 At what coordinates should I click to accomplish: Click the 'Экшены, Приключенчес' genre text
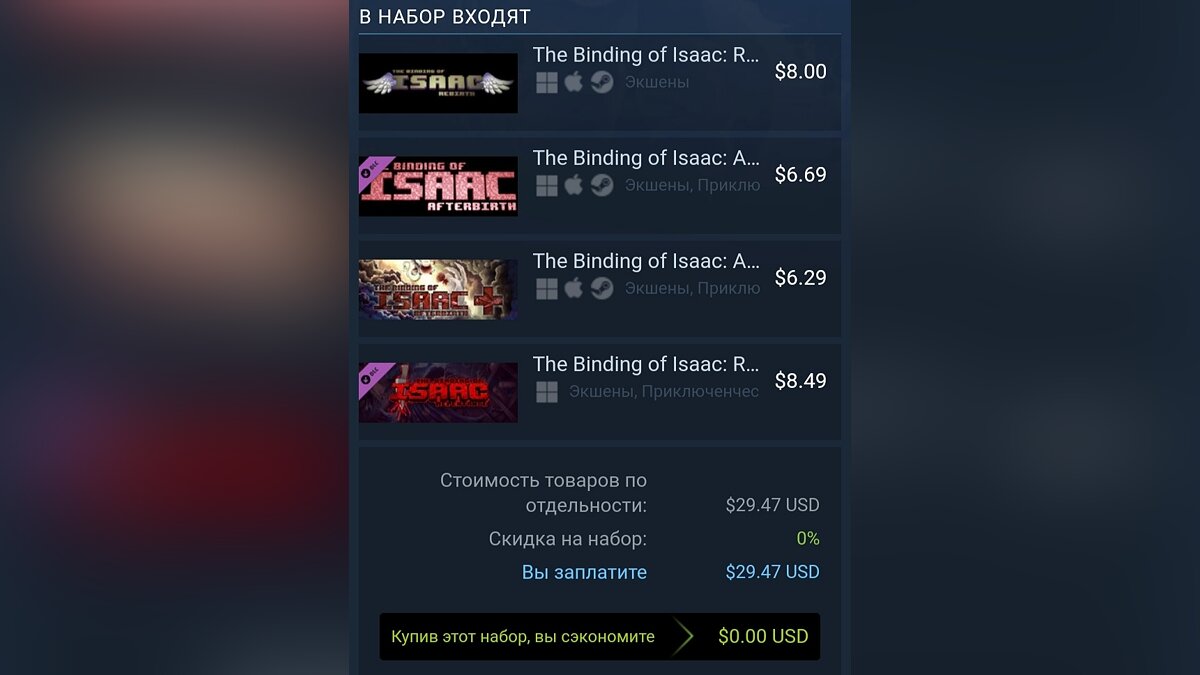pos(664,391)
